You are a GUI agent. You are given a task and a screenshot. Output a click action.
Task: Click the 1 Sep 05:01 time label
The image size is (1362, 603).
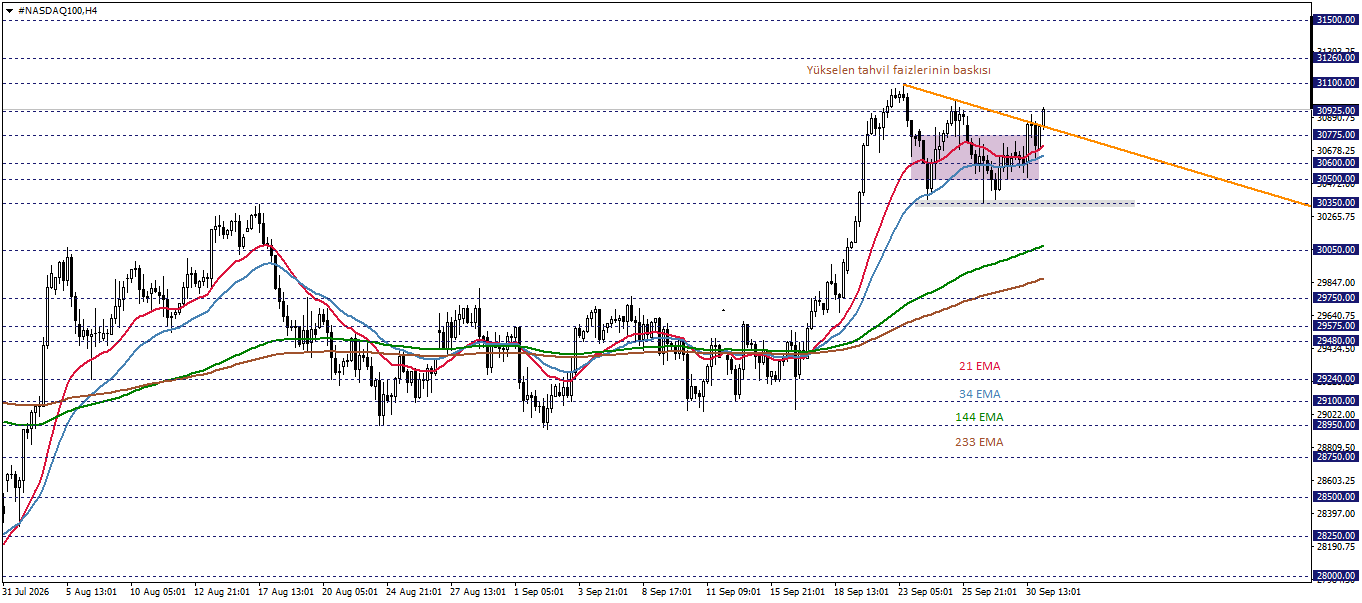(541, 592)
